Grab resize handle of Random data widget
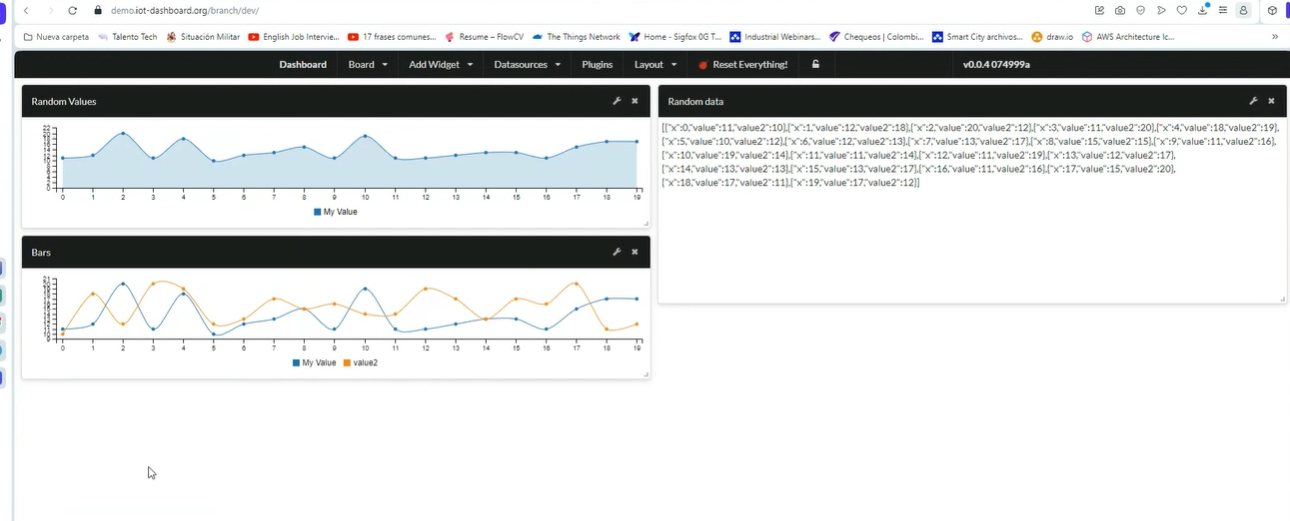This screenshot has height=521, width=1290. point(1282,299)
